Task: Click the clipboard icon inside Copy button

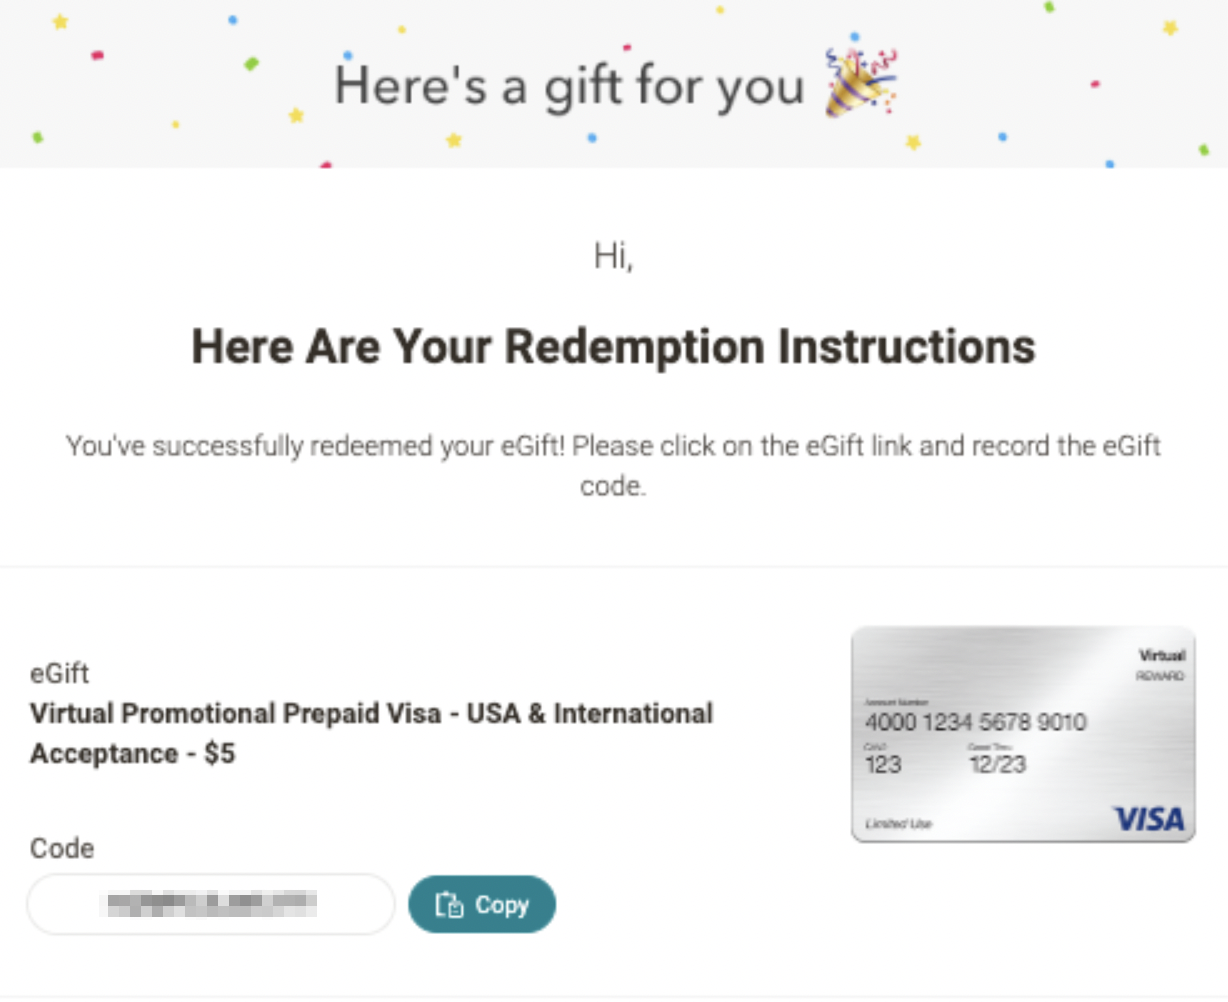Action: tap(449, 905)
